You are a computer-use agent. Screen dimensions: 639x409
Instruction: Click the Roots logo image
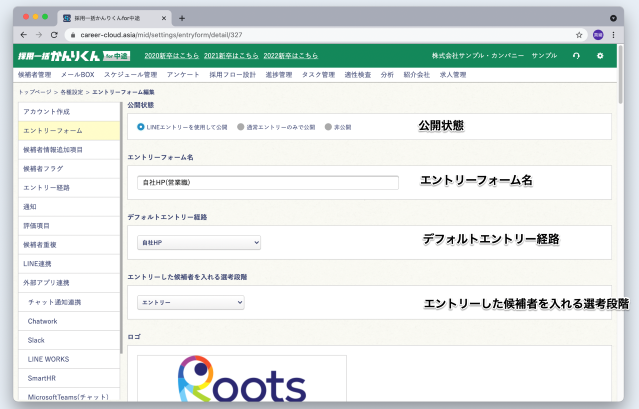[241, 380]
